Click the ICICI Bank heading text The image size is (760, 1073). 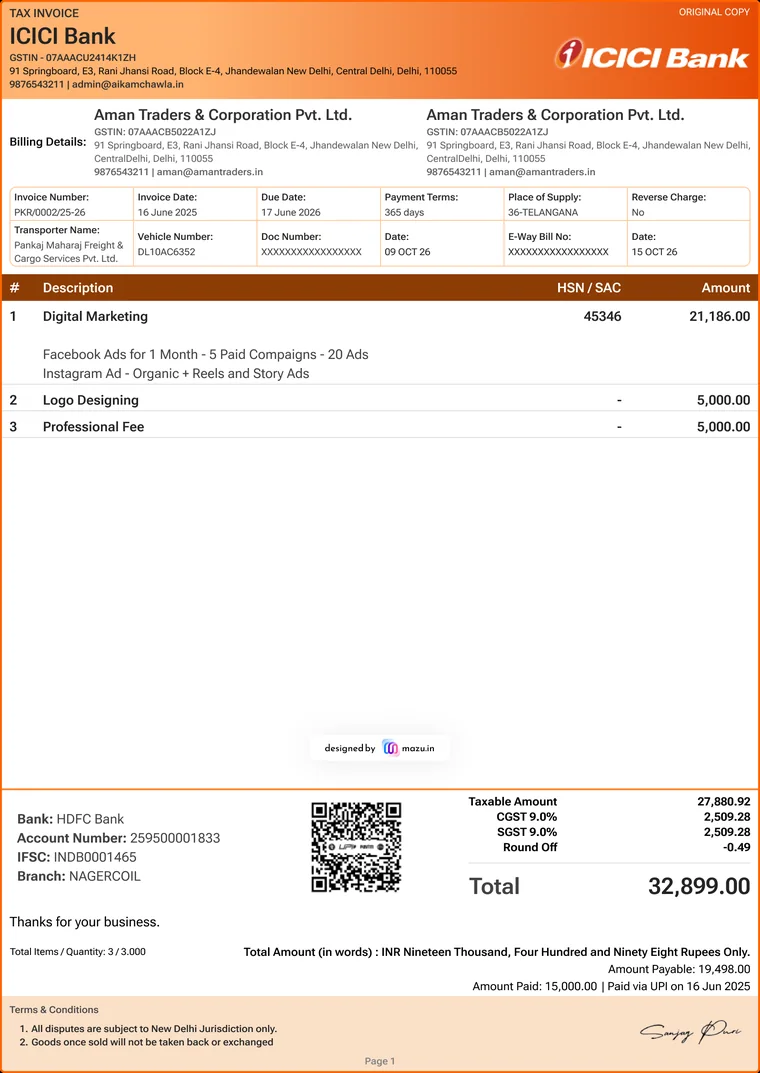62,36
